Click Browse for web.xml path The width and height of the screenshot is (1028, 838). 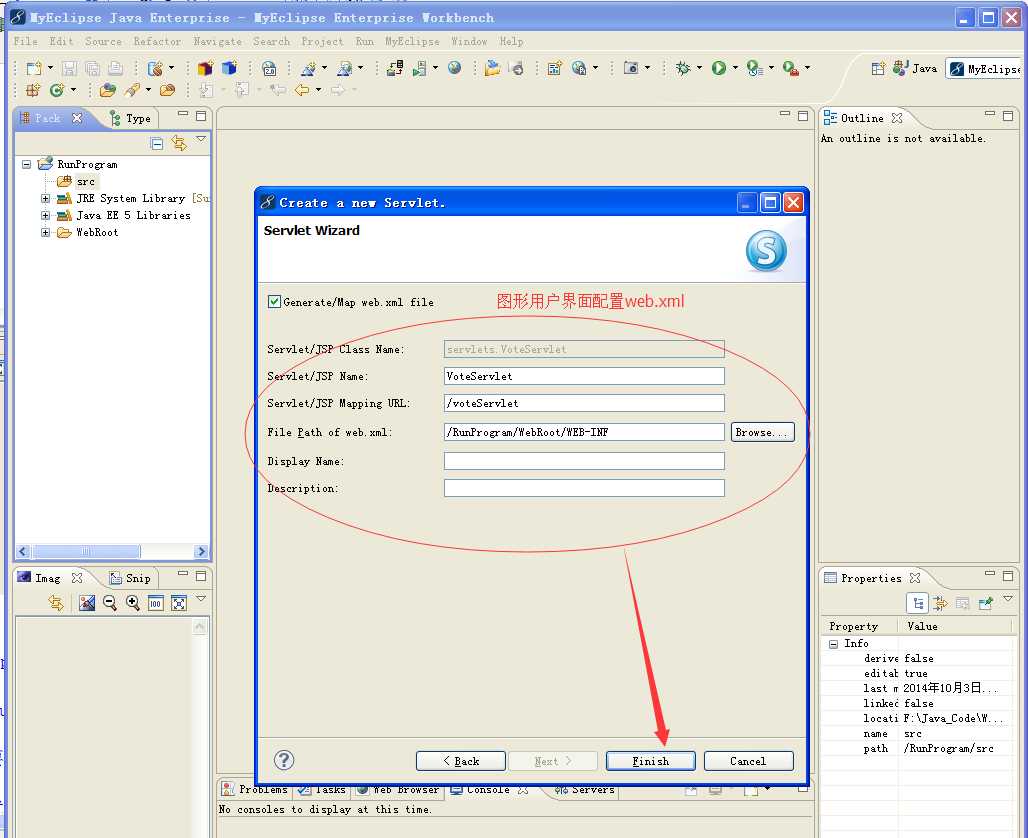pyautogui.click(x=762, y=432)
